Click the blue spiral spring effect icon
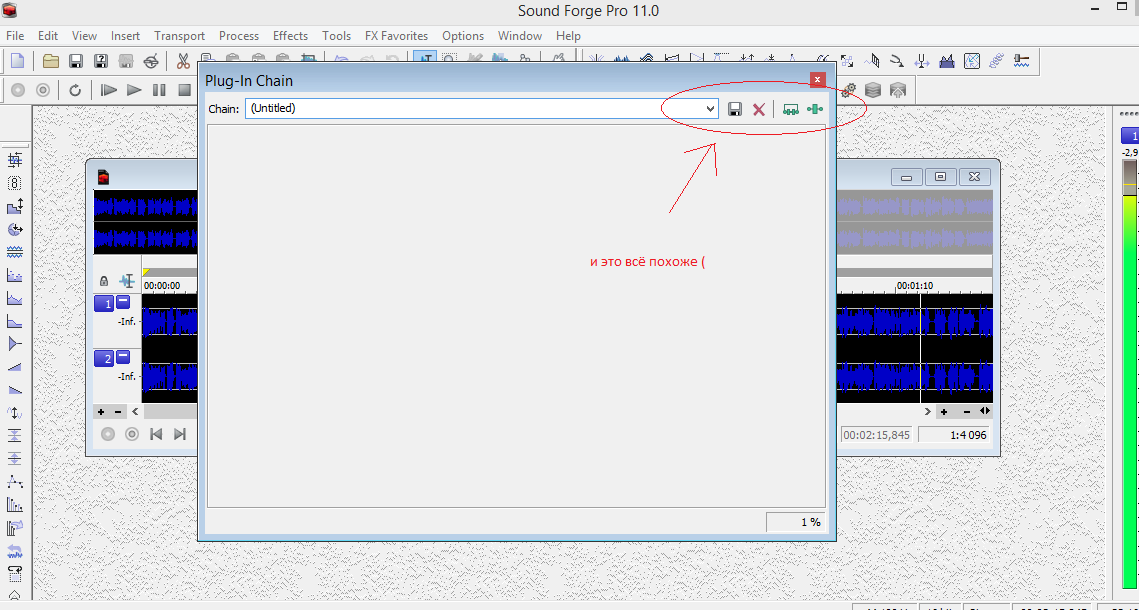Viewport: 1139px width, 610px height. pos(997,61)
